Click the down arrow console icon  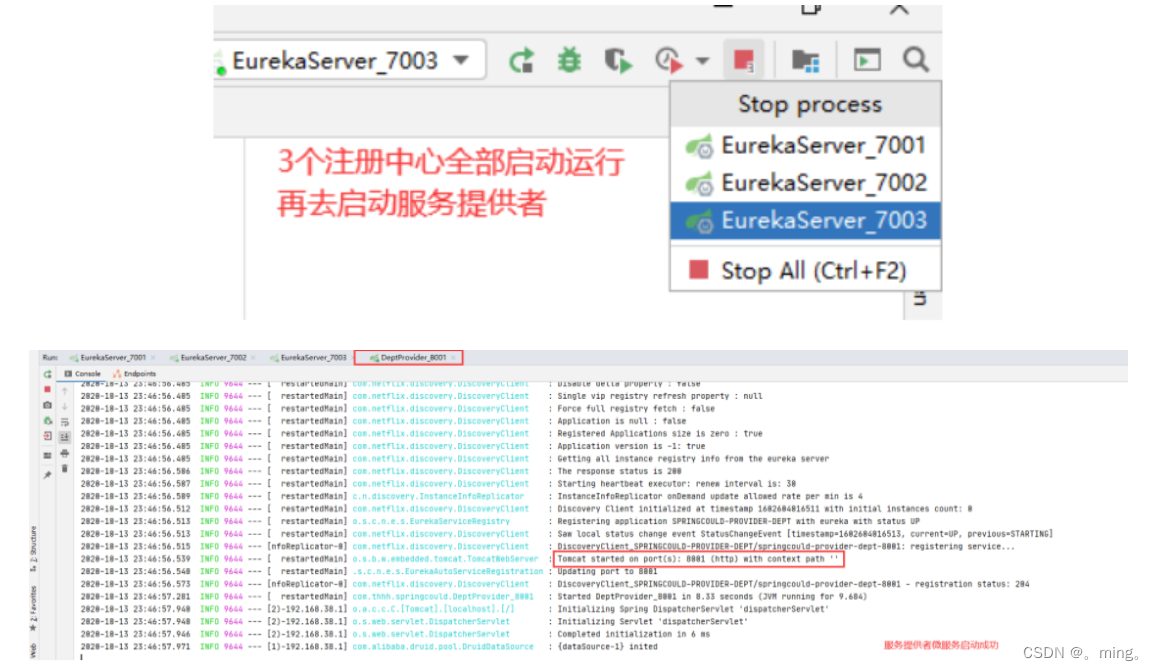point(65,406)
